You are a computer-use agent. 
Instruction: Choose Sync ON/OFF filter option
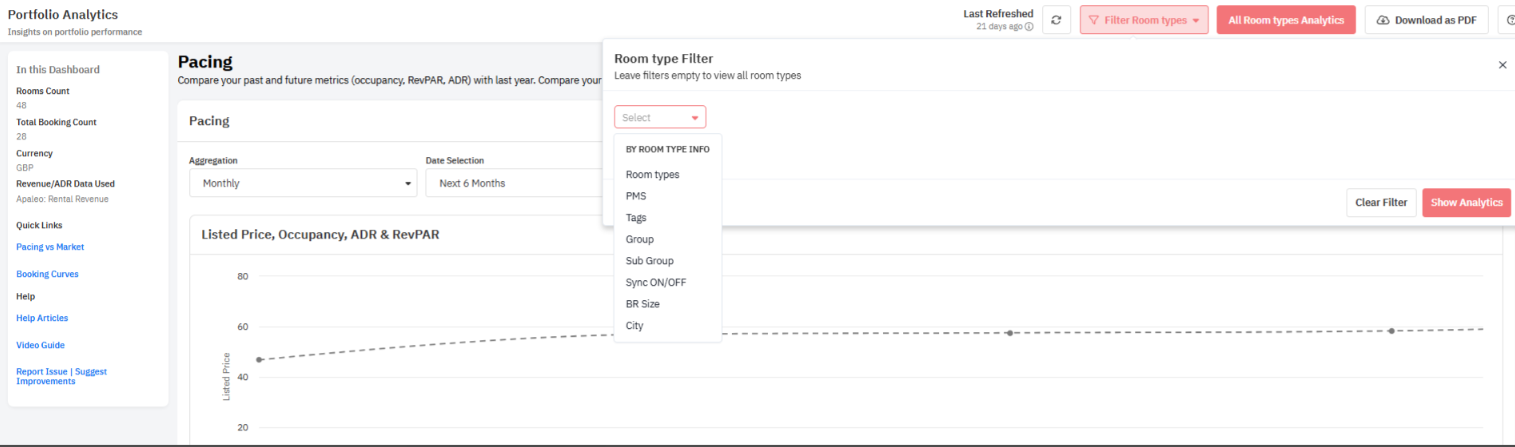[655, 283]
